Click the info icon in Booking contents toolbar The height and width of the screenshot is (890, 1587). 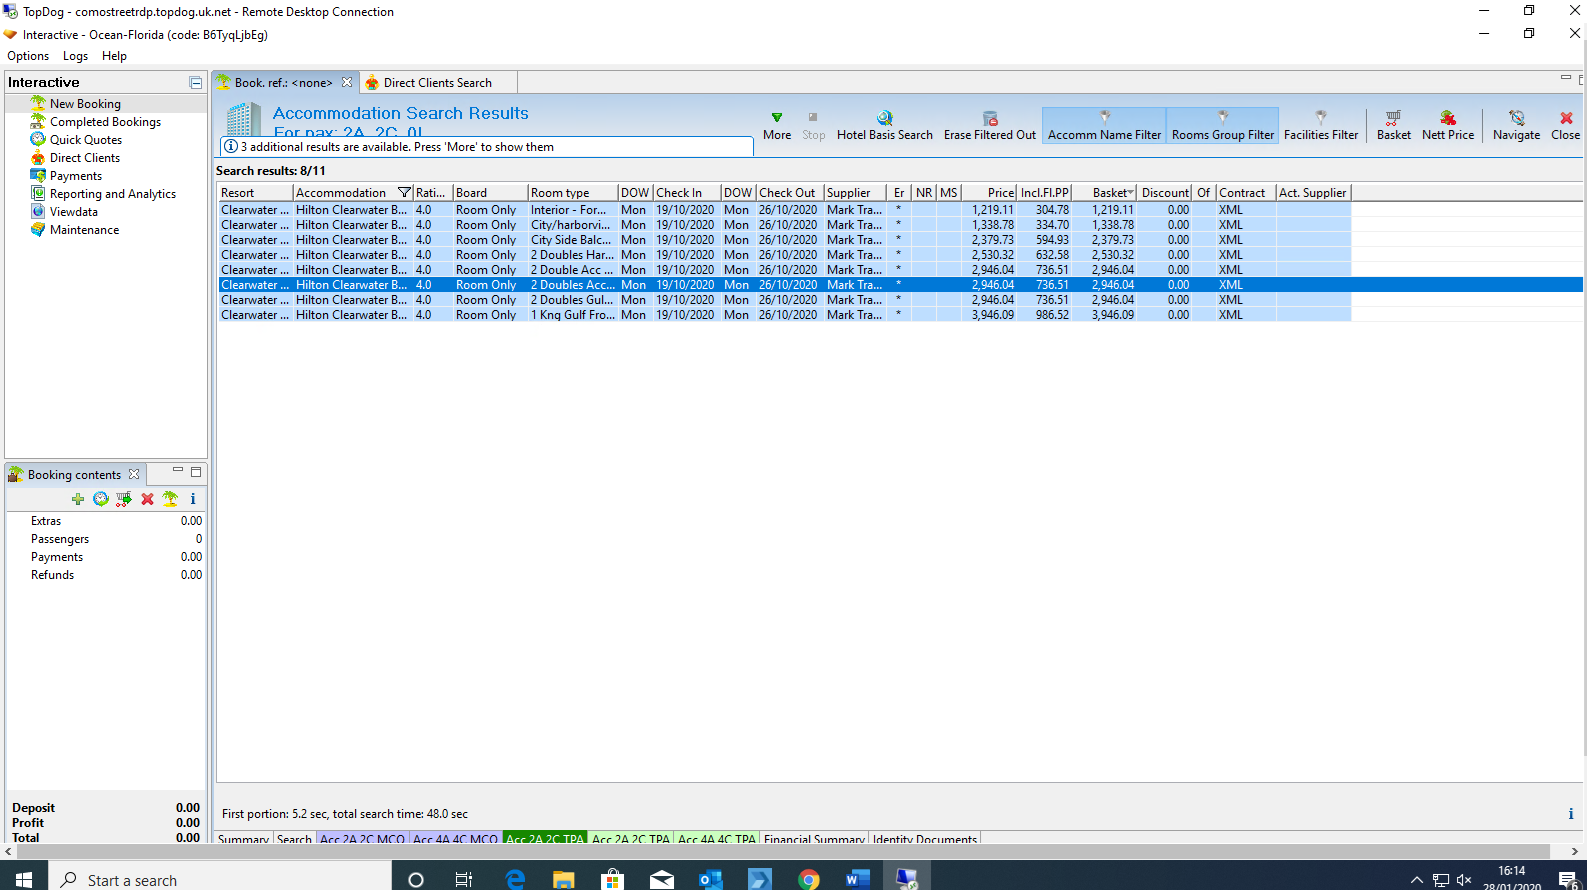[193, 499]
